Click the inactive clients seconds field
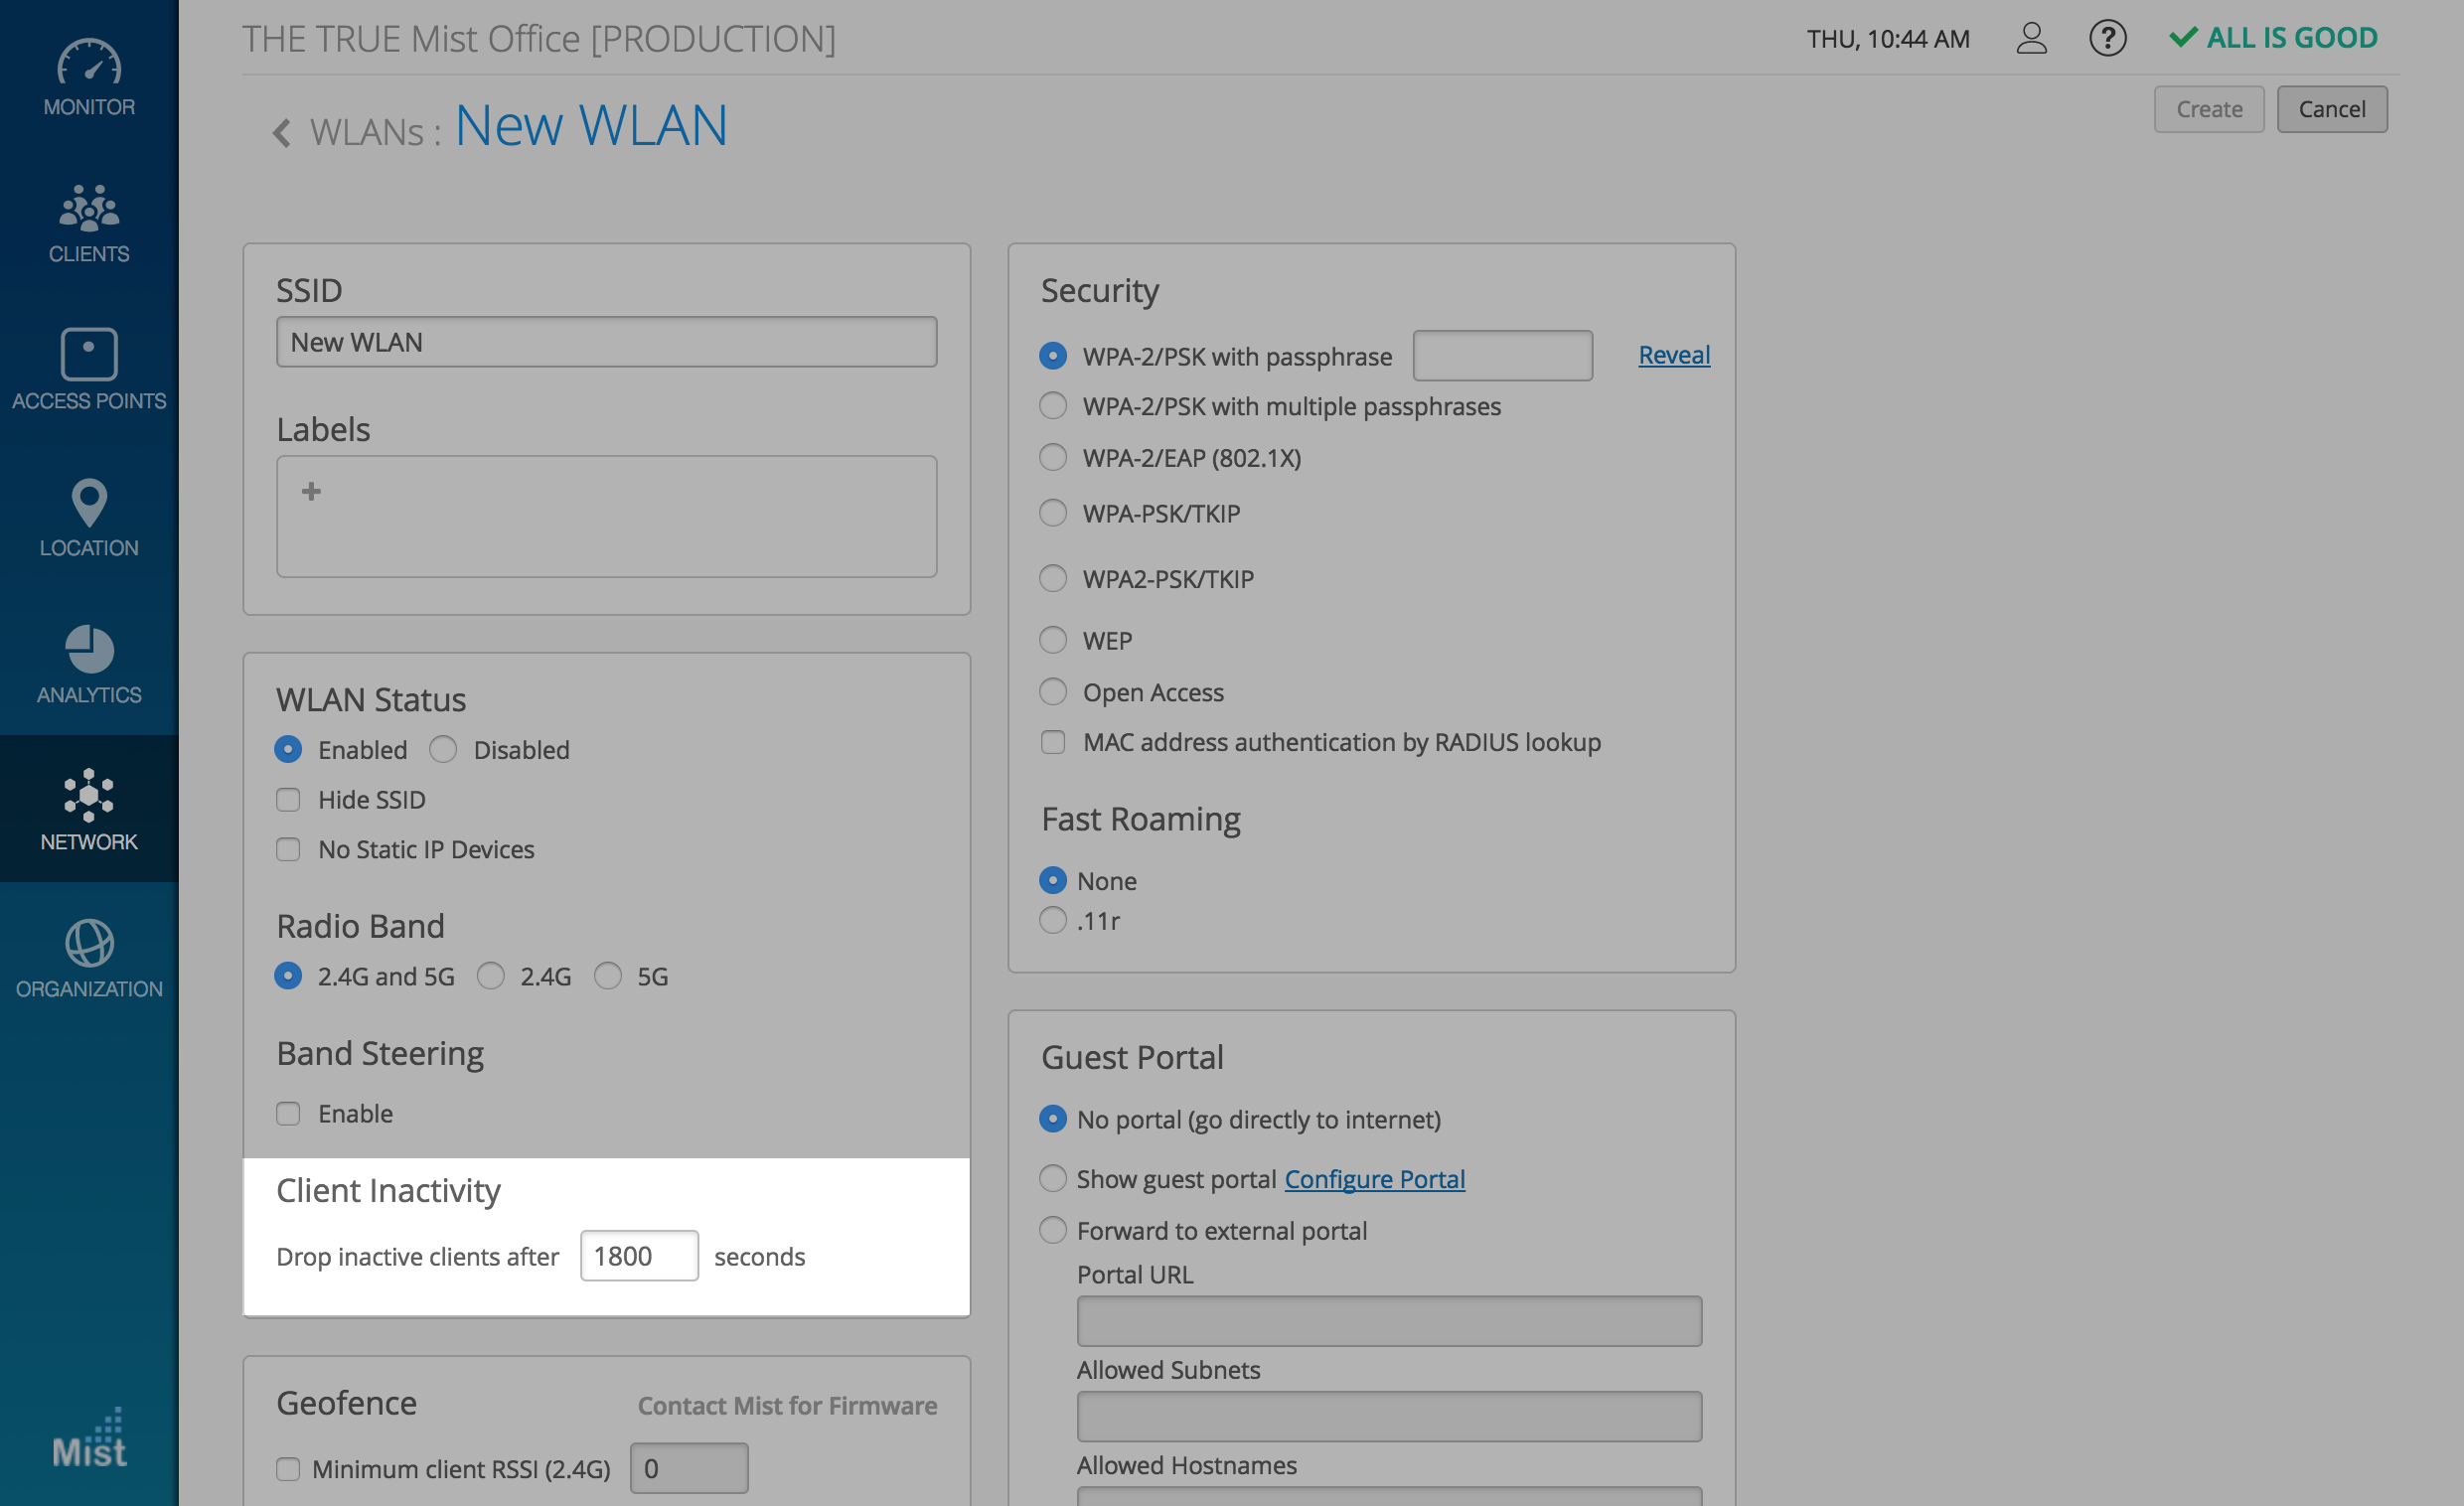 pyautogui.click(x=639, y=1256)
